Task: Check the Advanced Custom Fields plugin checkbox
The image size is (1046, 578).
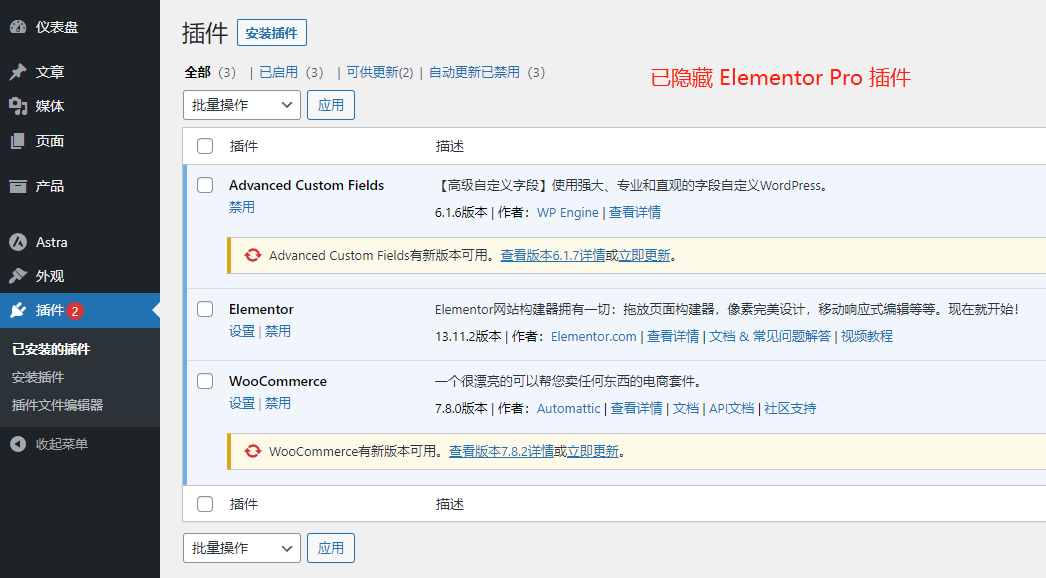Action: 205,185
